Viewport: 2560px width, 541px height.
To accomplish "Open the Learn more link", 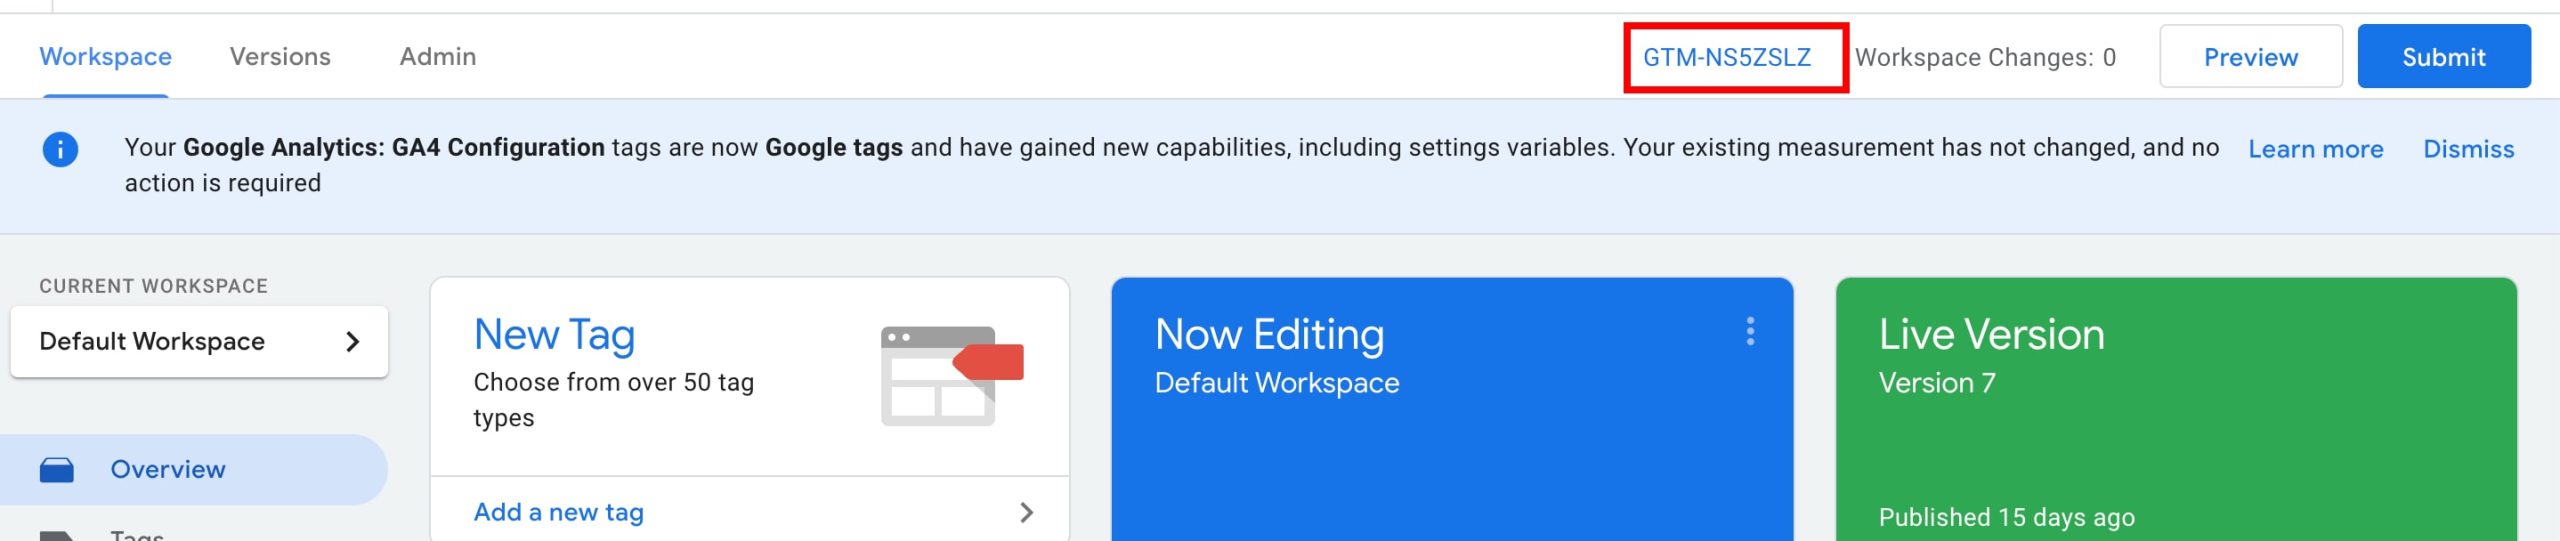I will (x=2315, y=149).
